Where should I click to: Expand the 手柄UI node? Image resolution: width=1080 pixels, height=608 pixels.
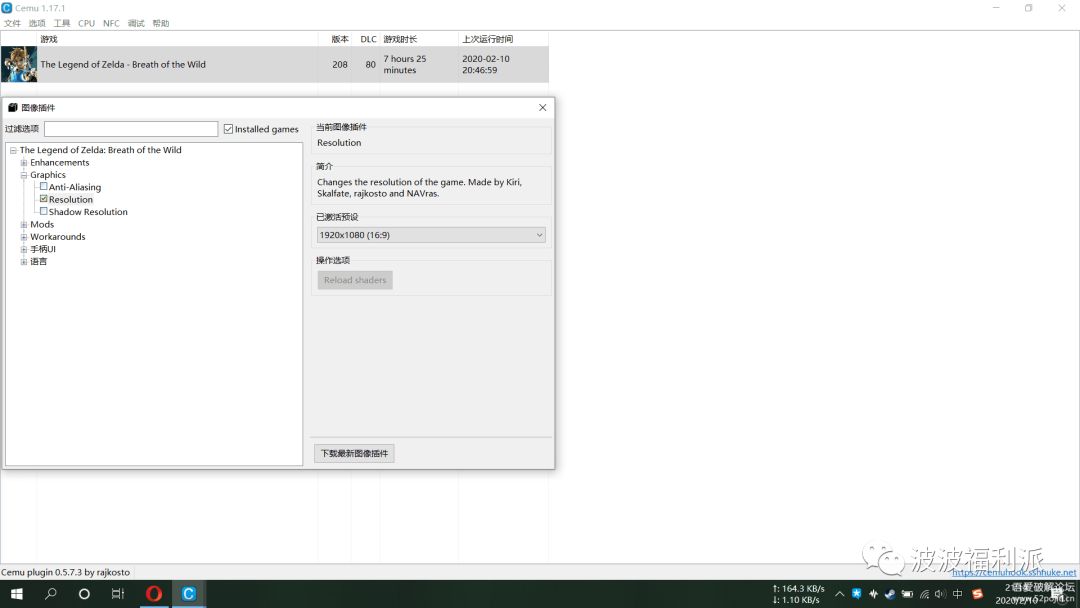pos(23,249)
